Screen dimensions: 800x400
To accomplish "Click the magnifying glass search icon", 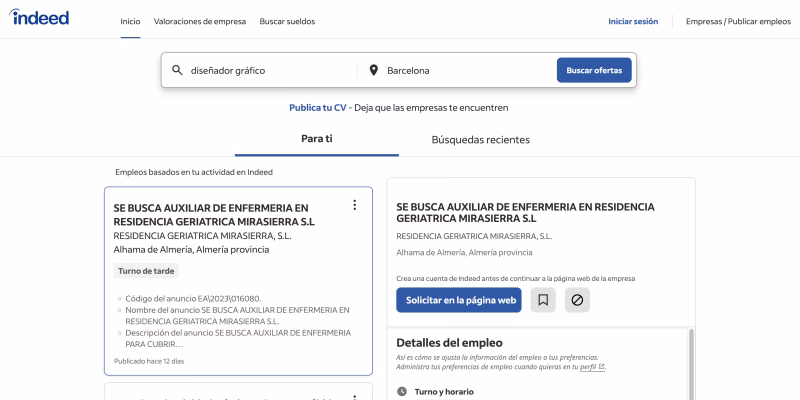I will (x=177, y=70).
